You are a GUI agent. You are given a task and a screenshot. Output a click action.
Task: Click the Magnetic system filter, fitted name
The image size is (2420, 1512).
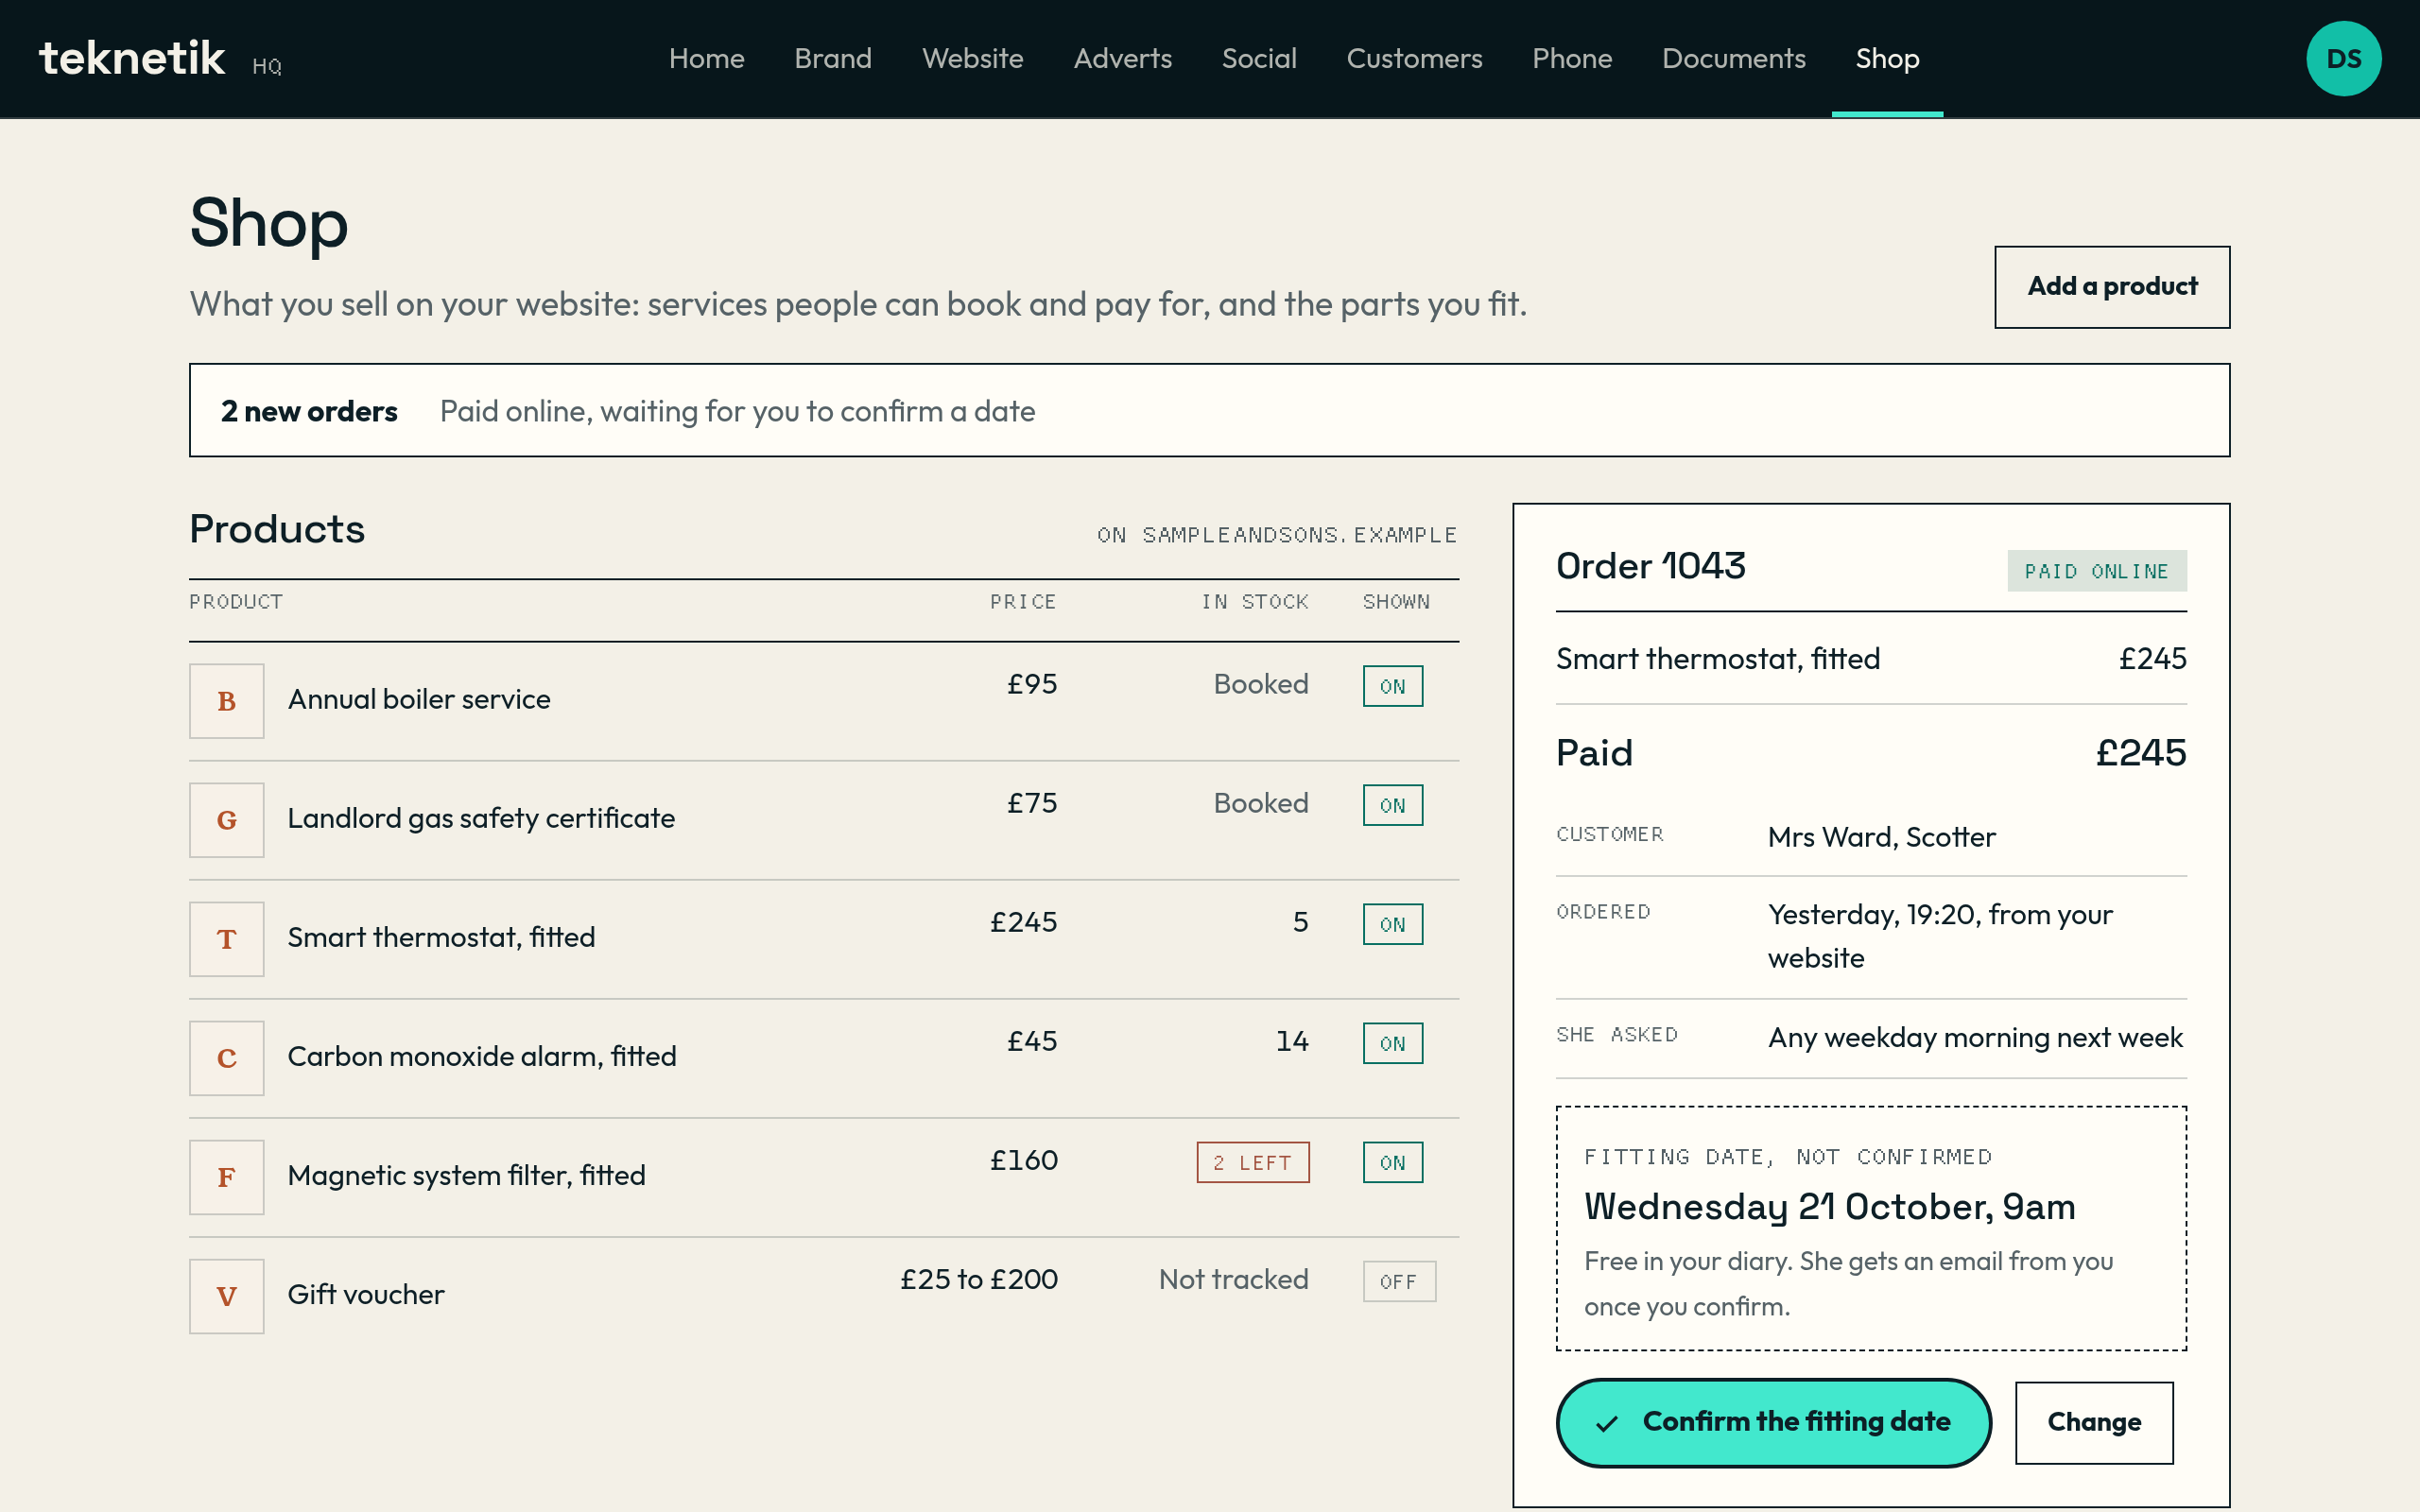click(x=466, y=1175)
